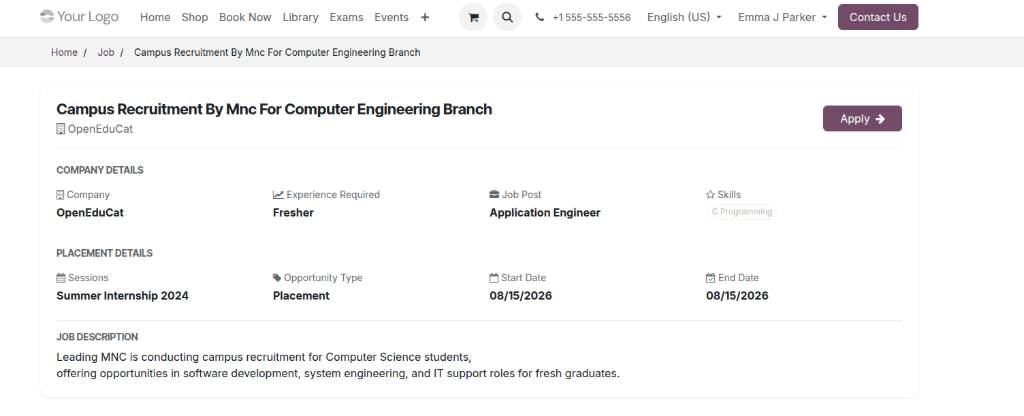1024x416 pixels.
Task: Follow the Job breadcrumb link
Action: 106,52
